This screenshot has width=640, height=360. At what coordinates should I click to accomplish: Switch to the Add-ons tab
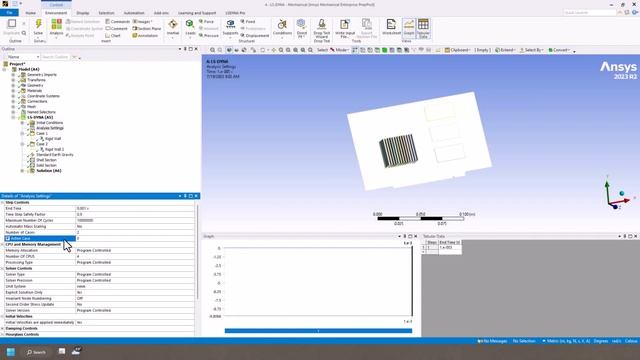coord(161,13)
